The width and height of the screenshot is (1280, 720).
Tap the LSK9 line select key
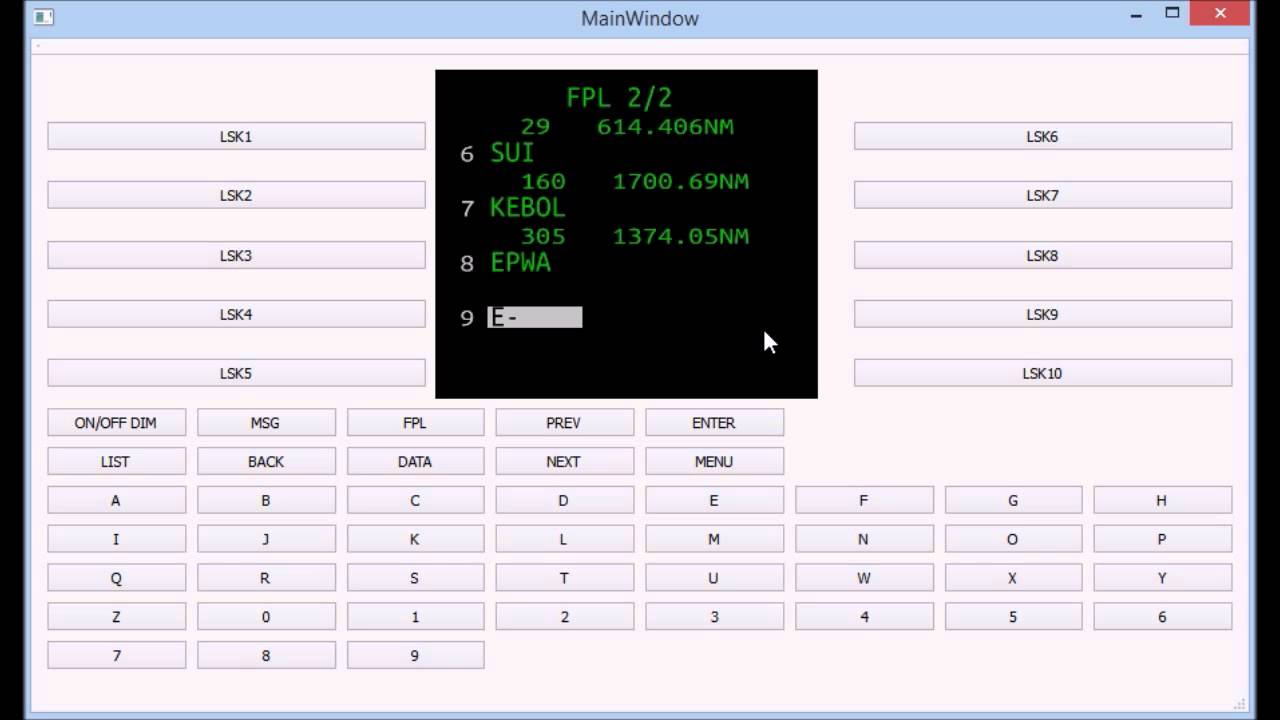click(1043, 314)
